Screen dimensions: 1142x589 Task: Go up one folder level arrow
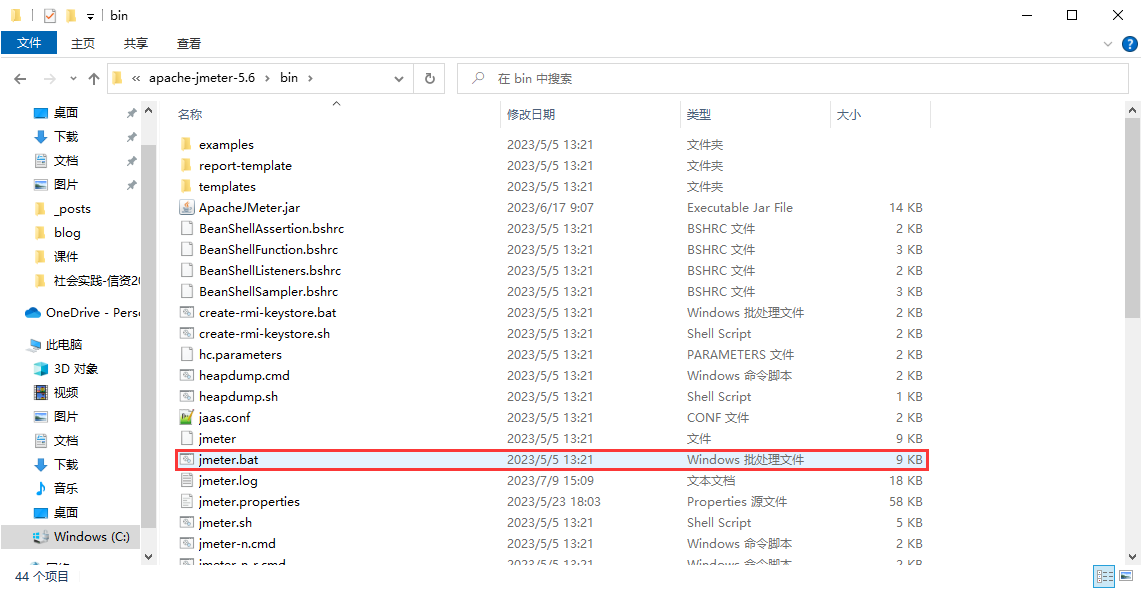tap(94, 78)
